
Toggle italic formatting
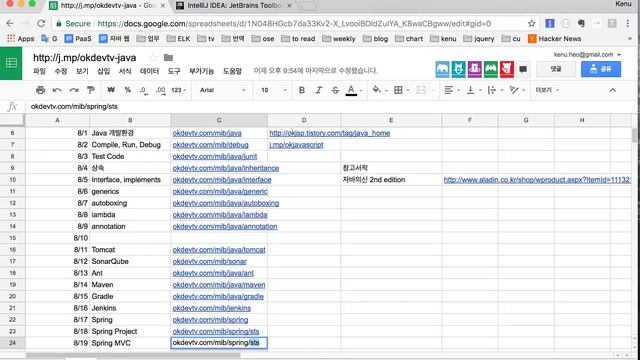coord(318,90)
